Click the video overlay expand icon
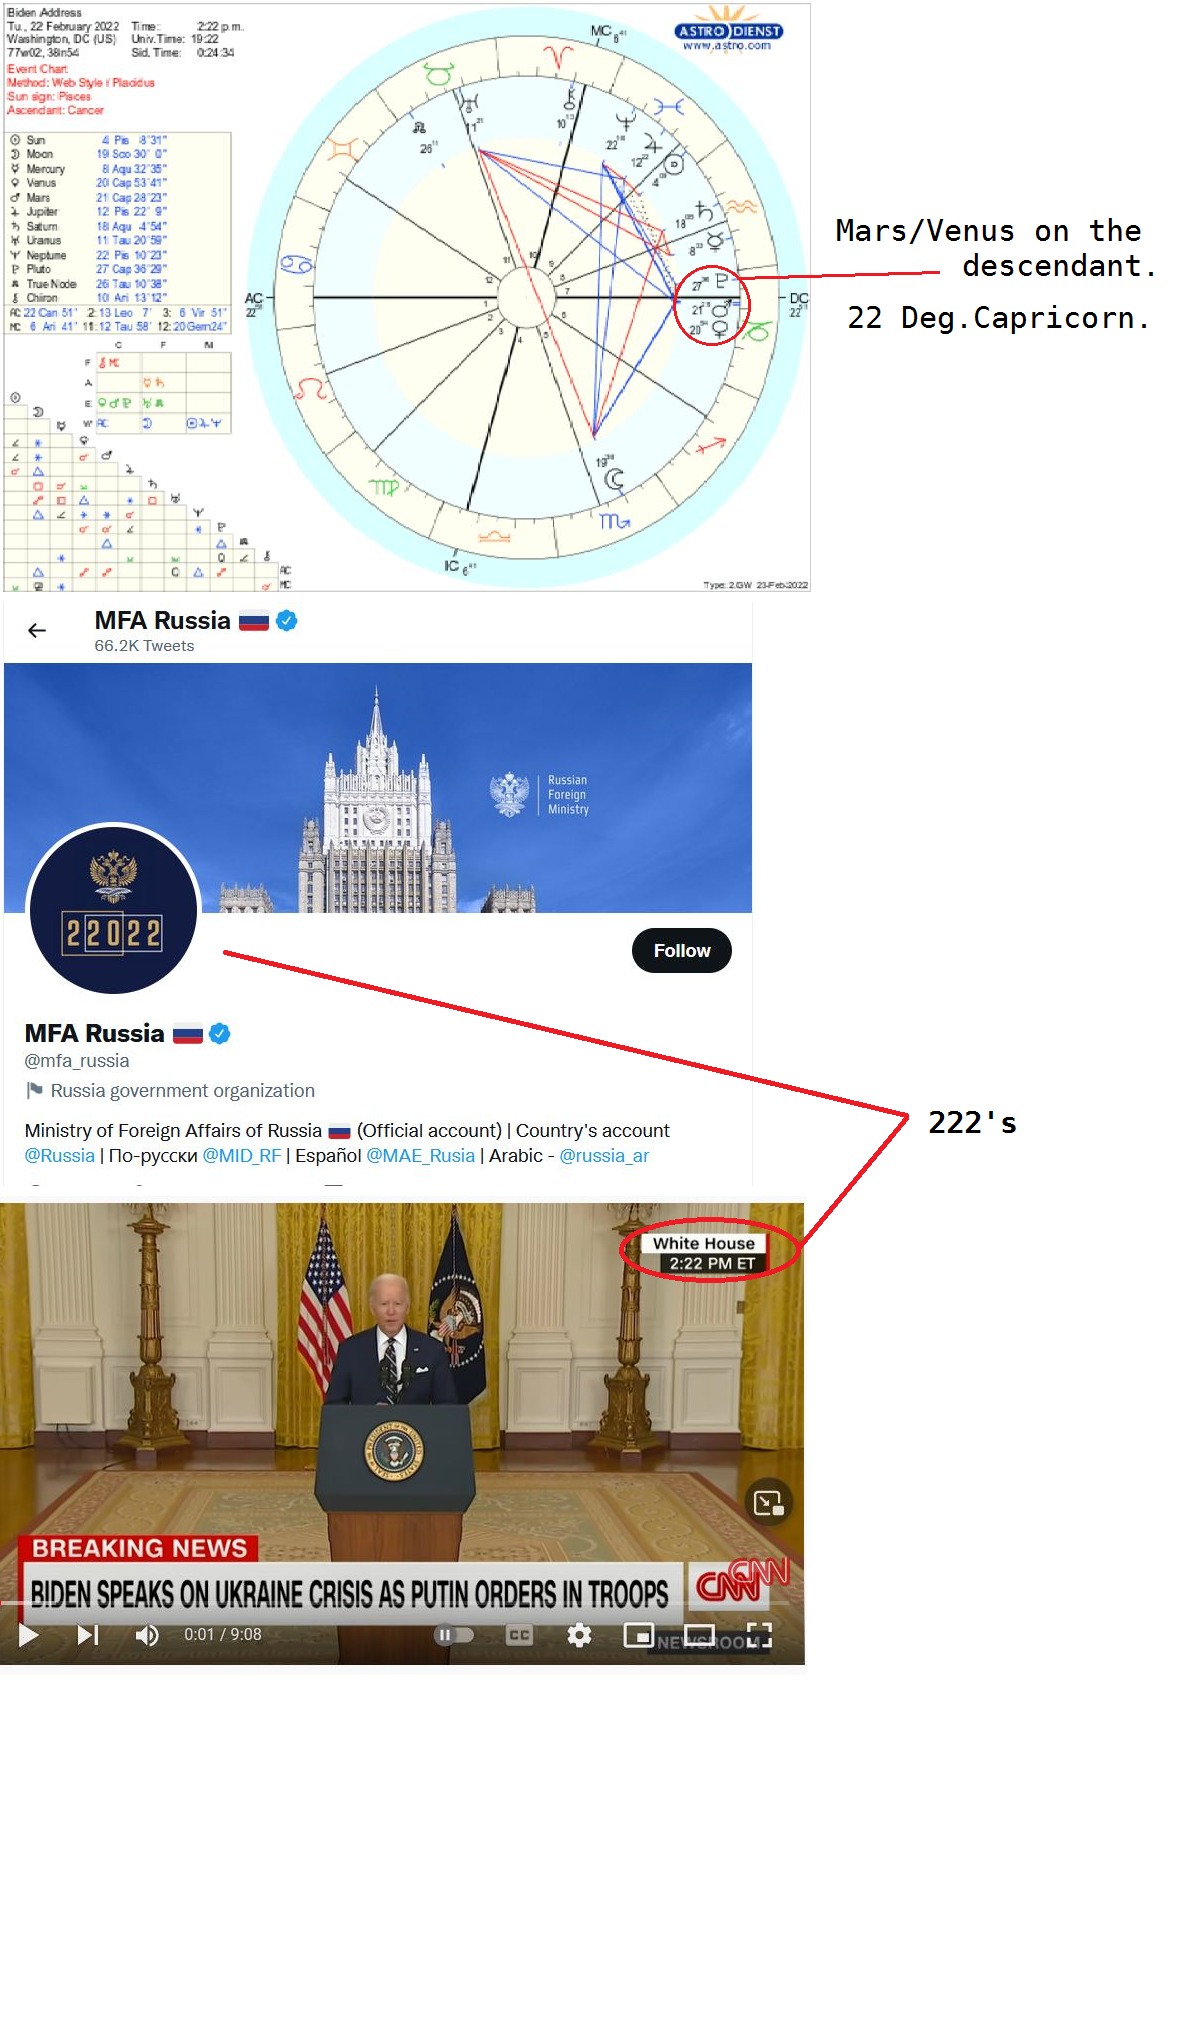 pos(768,1502)
